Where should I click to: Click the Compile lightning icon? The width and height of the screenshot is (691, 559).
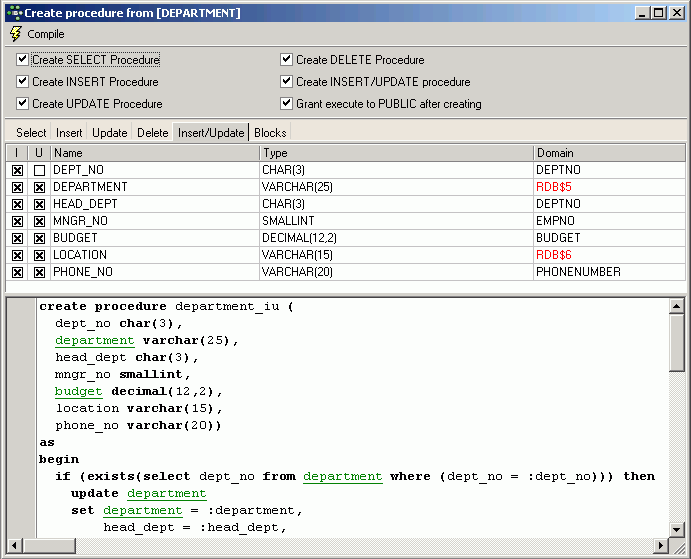point(15,34)
